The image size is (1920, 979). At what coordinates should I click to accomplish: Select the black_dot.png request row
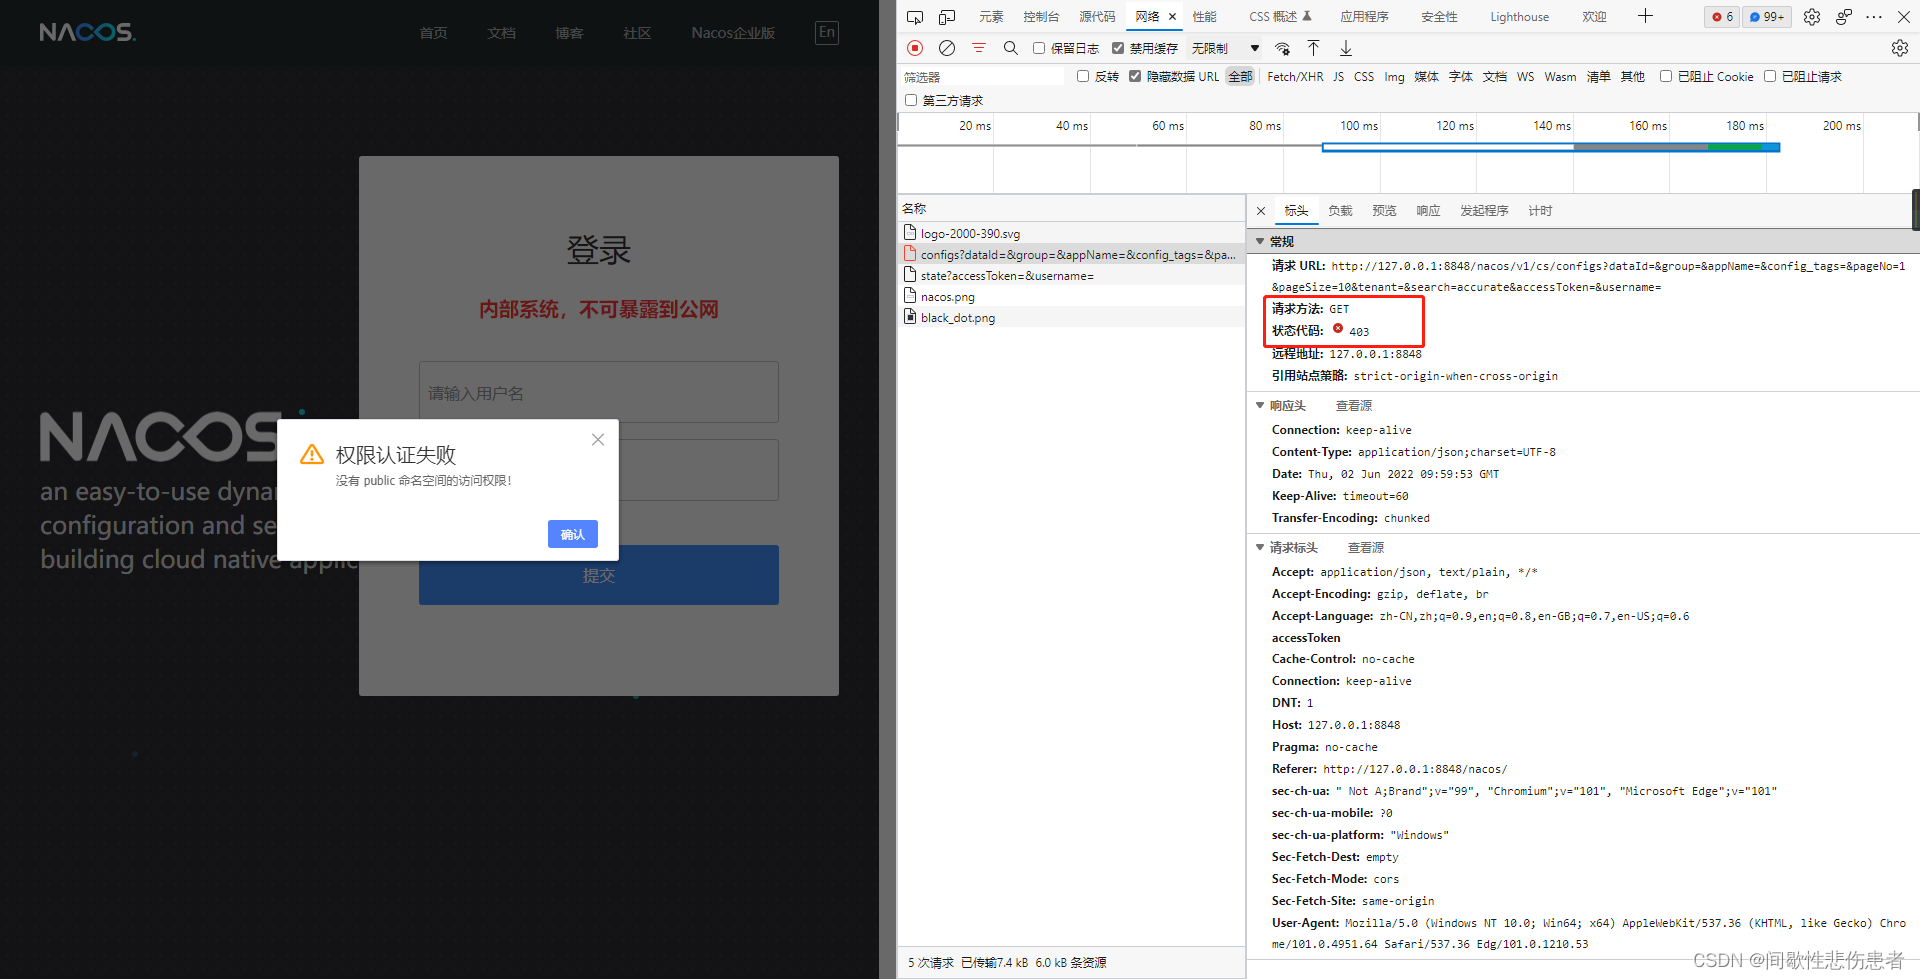coord(1071,317)
